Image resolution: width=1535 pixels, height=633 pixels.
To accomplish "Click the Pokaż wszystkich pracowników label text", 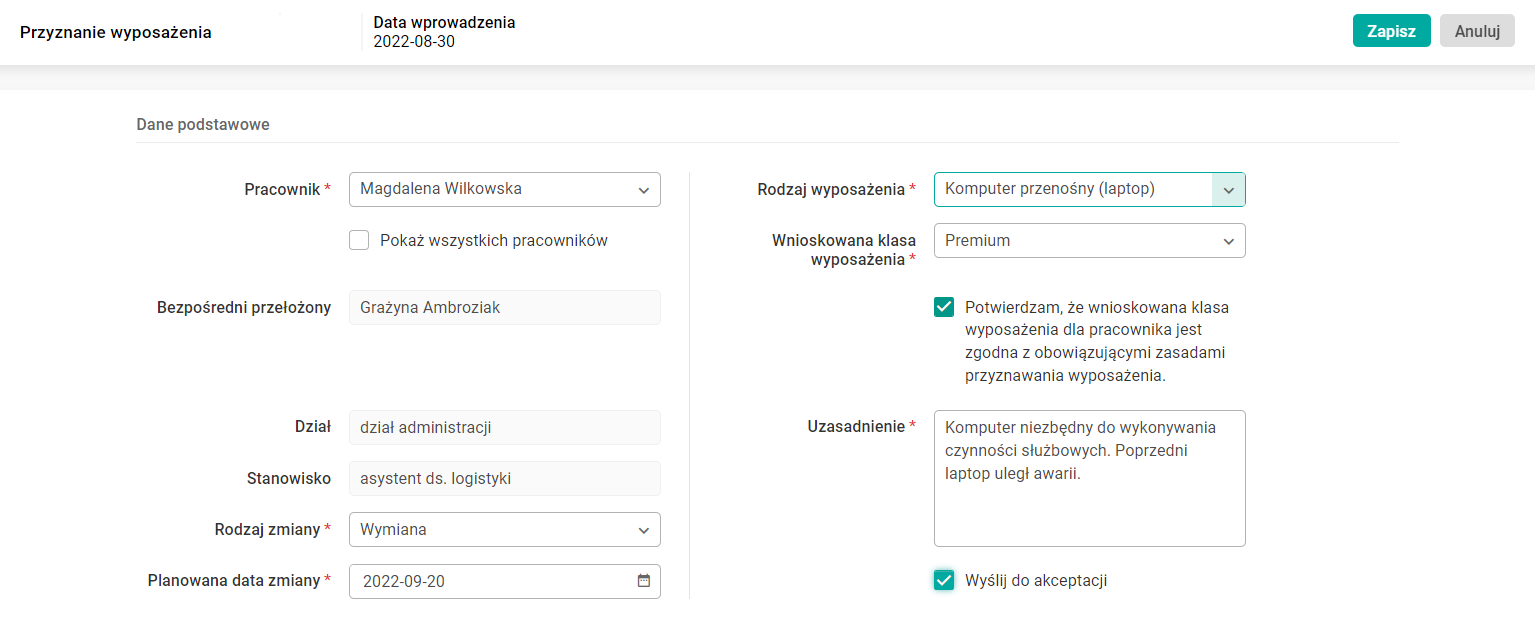I will (x=494, y=240).
